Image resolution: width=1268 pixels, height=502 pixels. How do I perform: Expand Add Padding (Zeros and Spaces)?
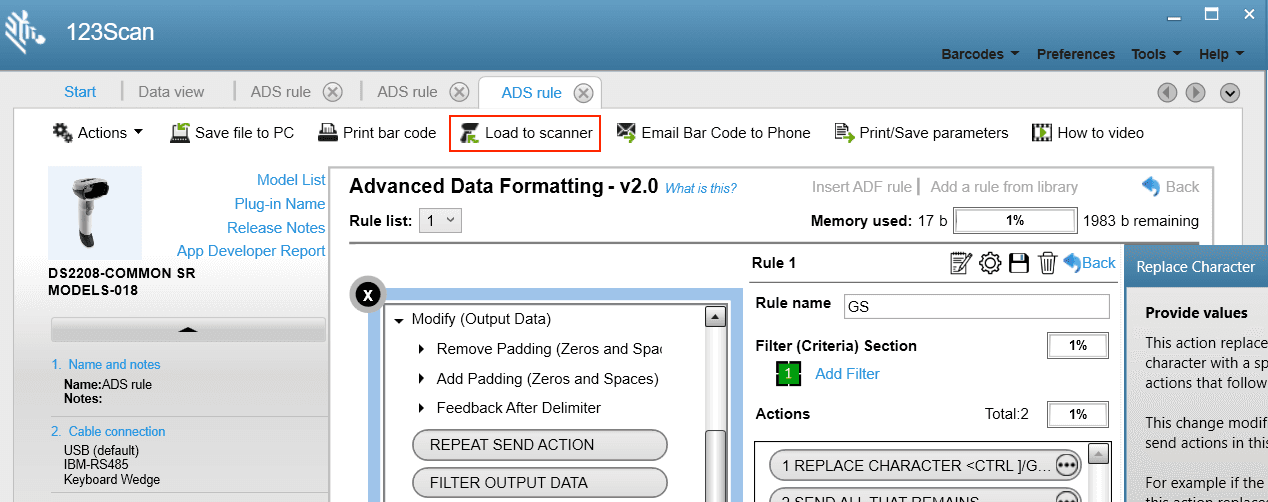[x=421, y=379]
